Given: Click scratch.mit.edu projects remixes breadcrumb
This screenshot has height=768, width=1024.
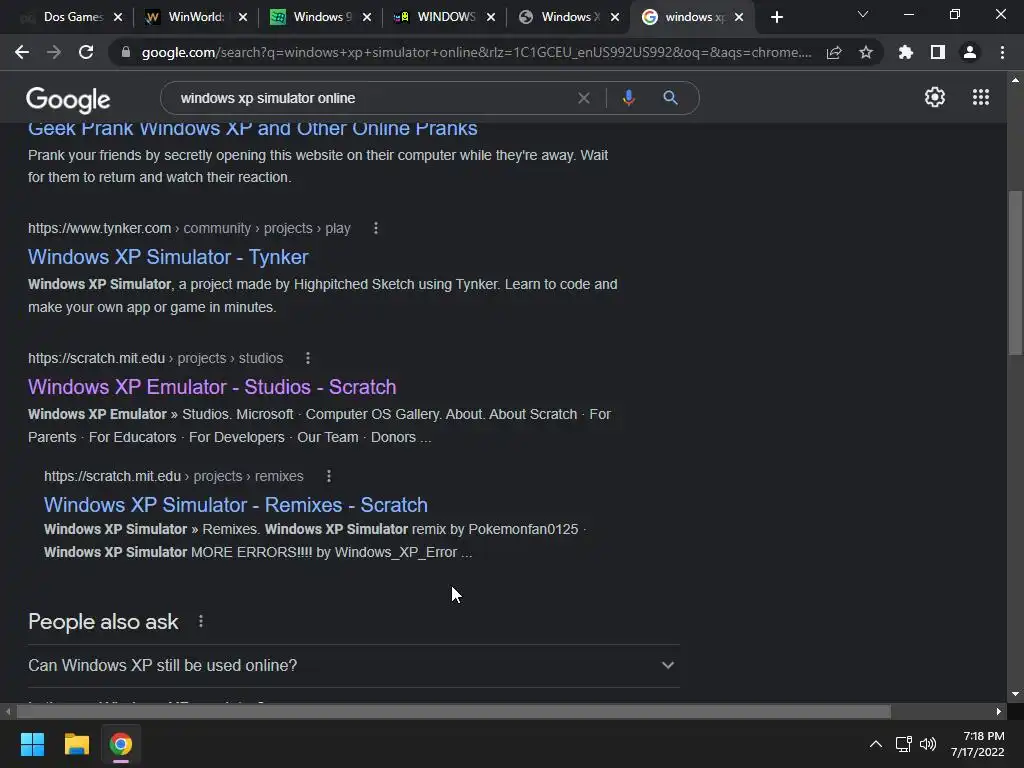Looking at the screenshot, I should (174, 476).
